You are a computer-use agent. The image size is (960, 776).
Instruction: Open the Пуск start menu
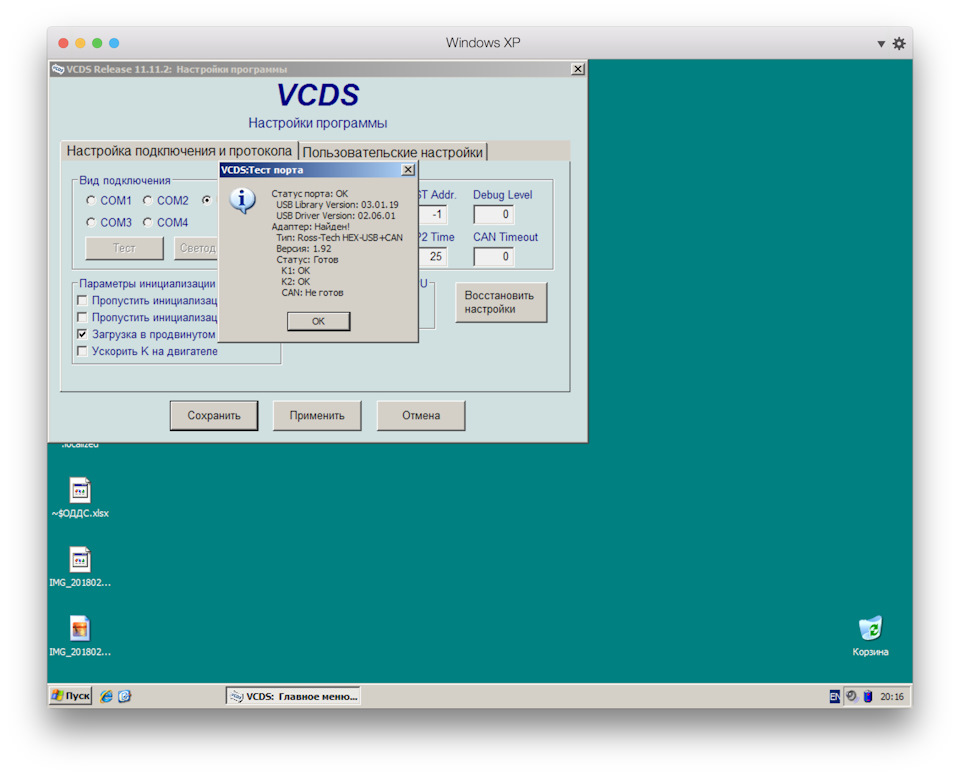click(x=71, y=696)
